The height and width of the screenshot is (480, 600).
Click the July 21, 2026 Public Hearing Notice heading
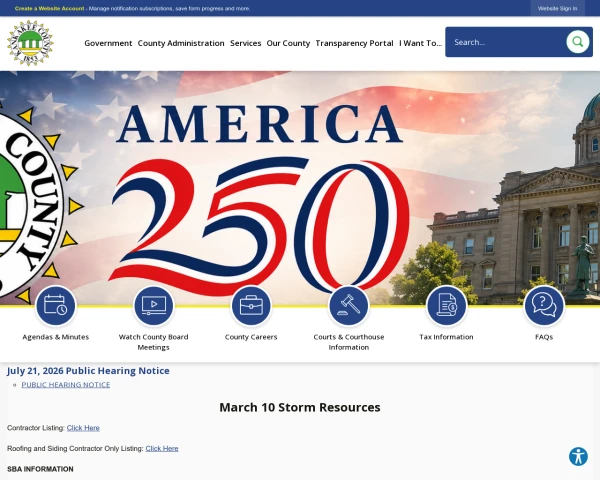(x=88, y=371)
